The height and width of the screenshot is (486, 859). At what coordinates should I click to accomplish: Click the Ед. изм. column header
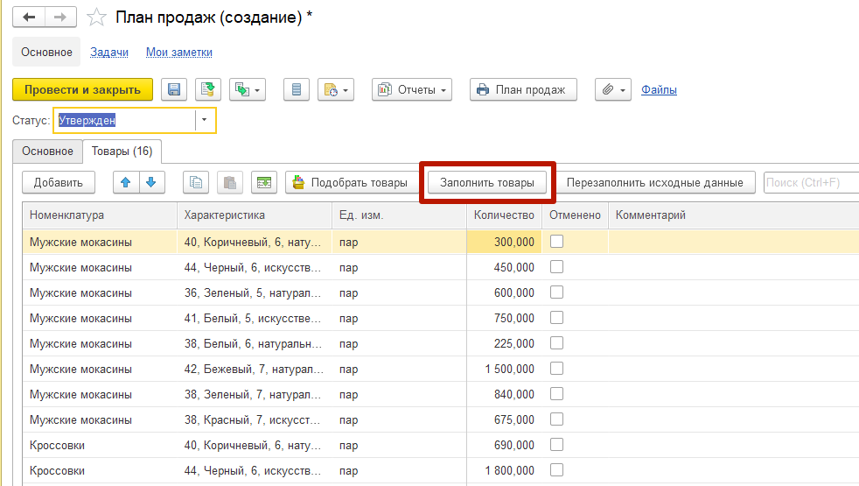tap(399, 215)
